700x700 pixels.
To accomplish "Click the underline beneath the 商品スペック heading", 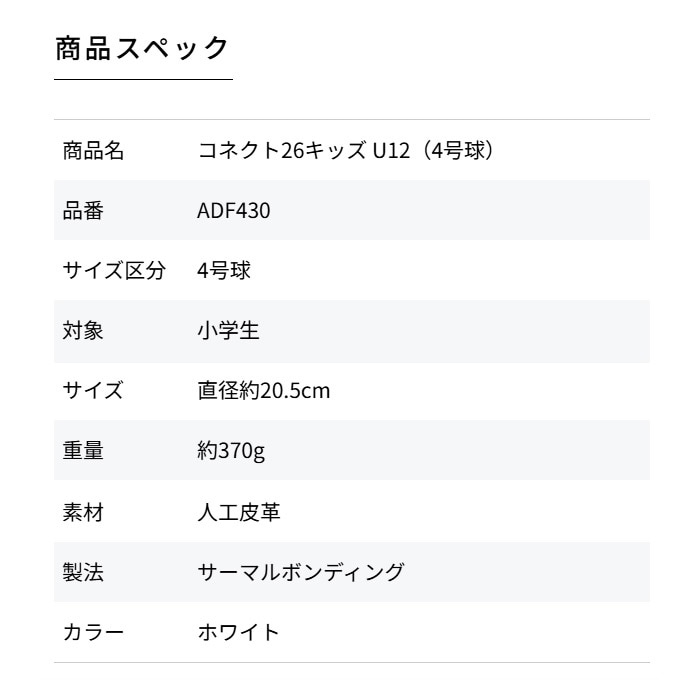I will click(143, 79).
